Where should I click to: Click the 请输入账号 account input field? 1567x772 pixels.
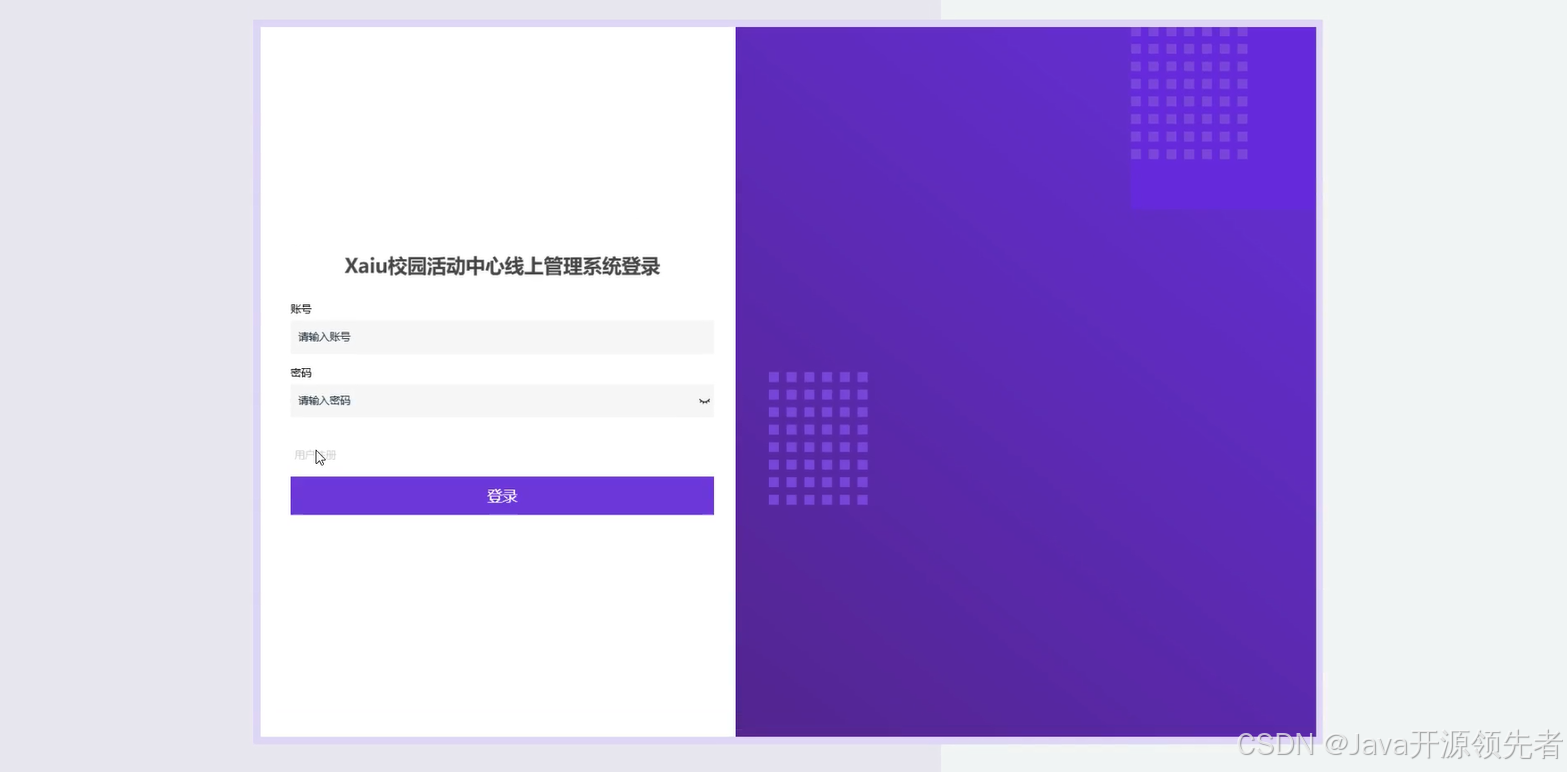[500, 337]
